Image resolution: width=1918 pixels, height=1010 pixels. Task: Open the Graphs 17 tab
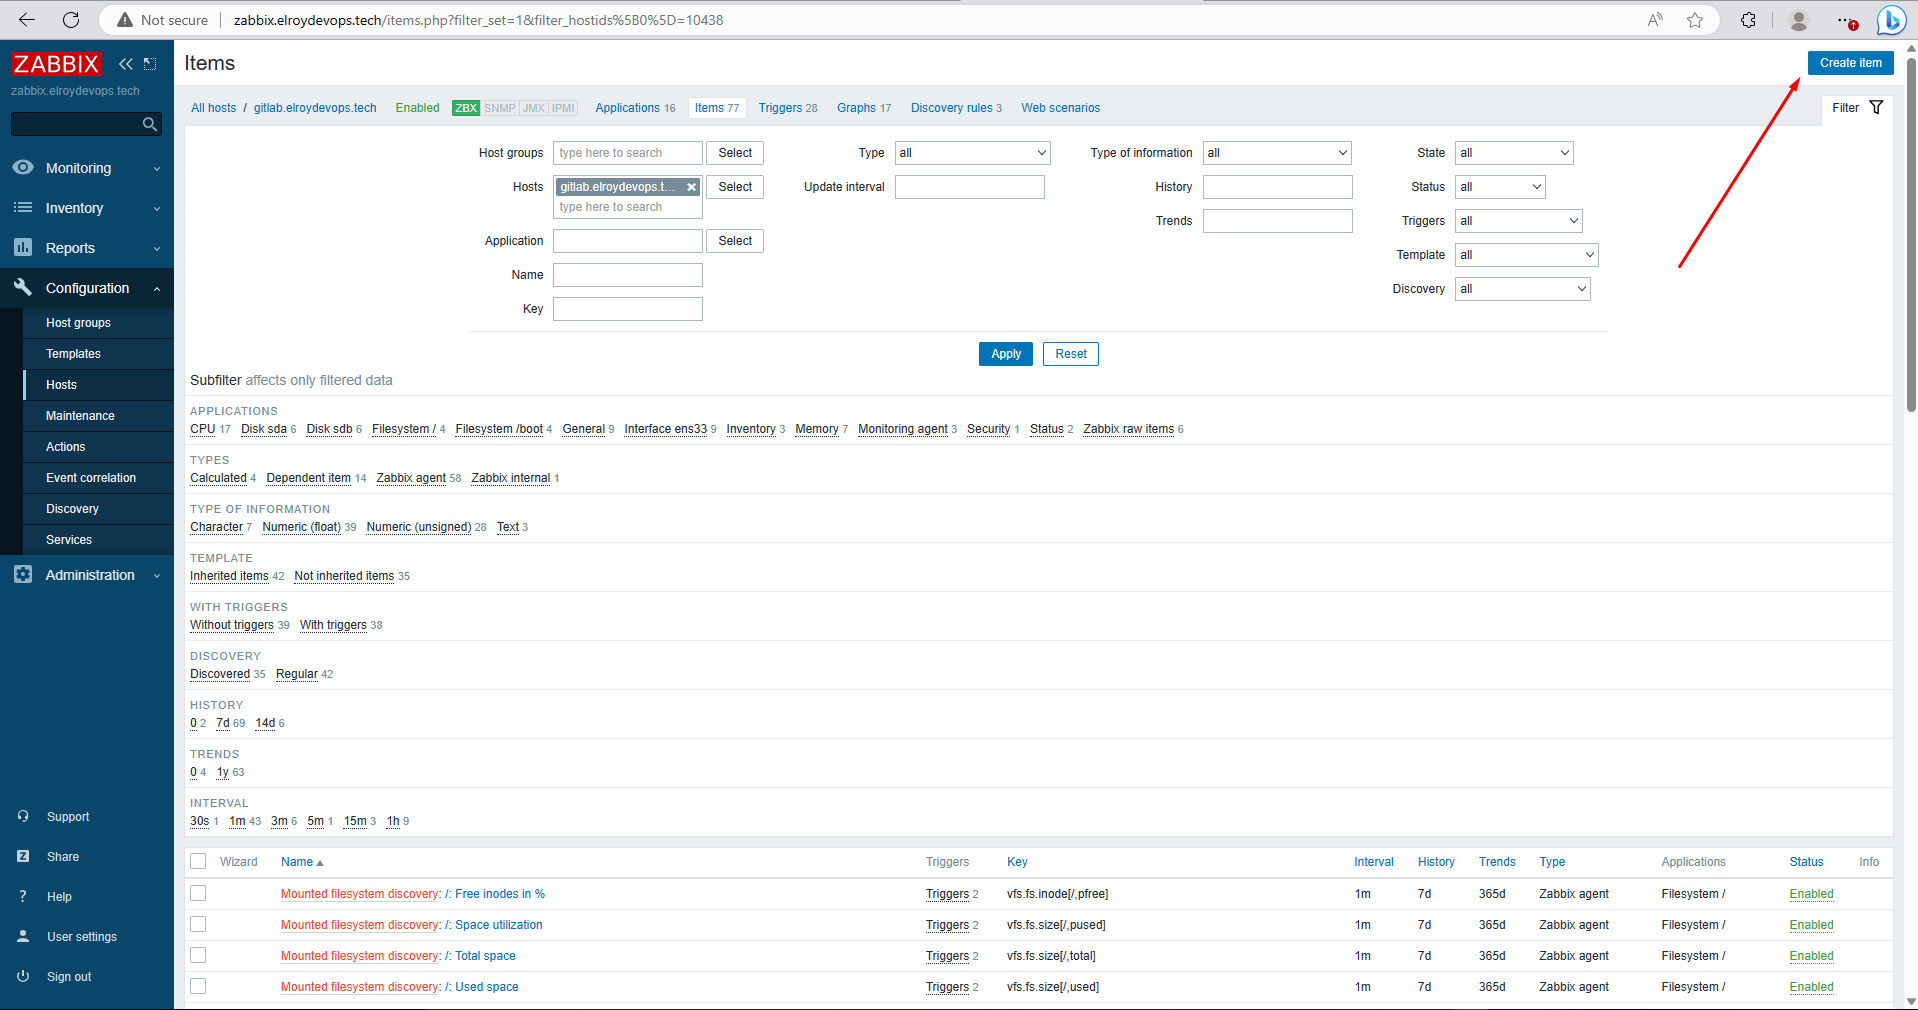point(864,108)
